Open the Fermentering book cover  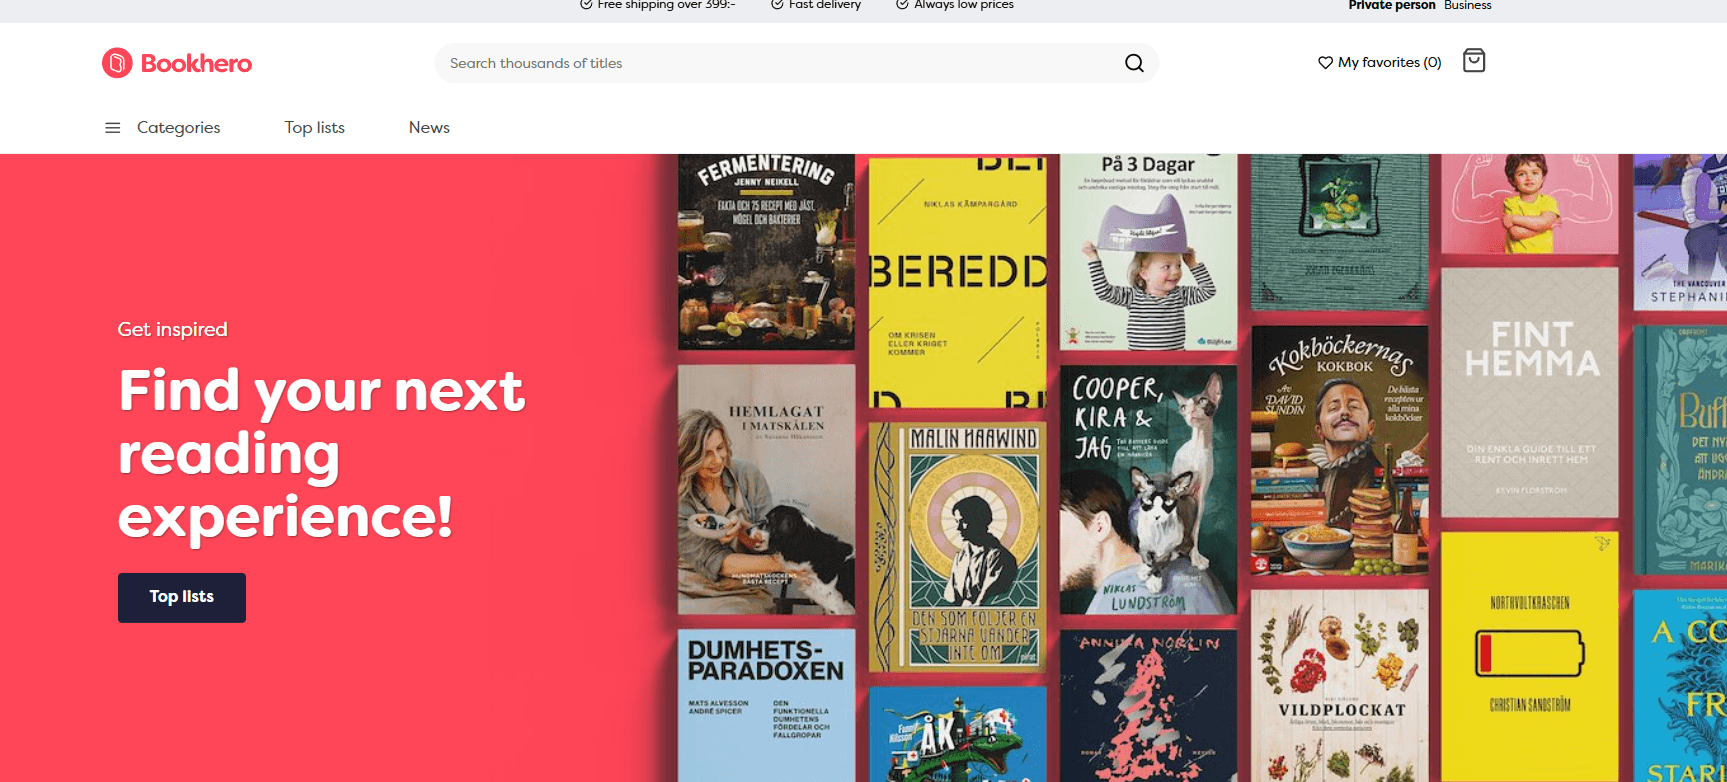766,251
